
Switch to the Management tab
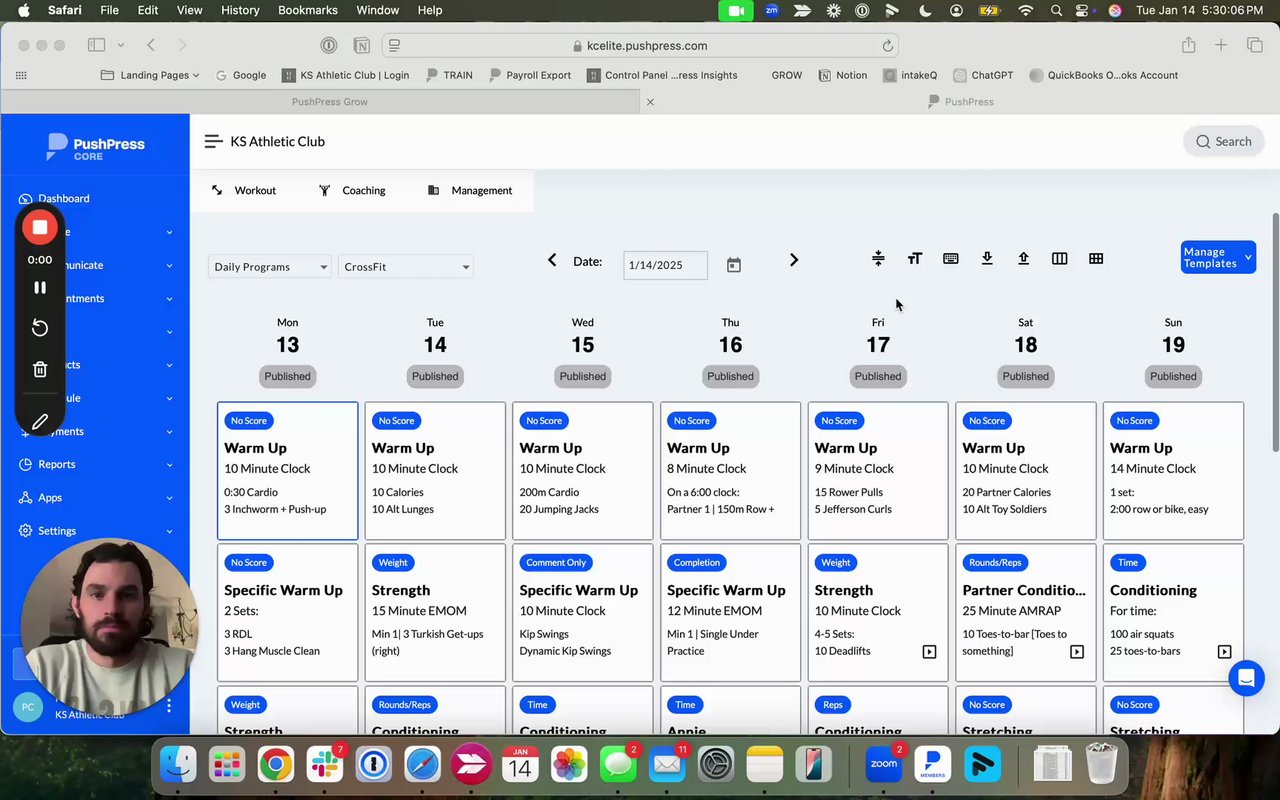(x=470, y=190)
